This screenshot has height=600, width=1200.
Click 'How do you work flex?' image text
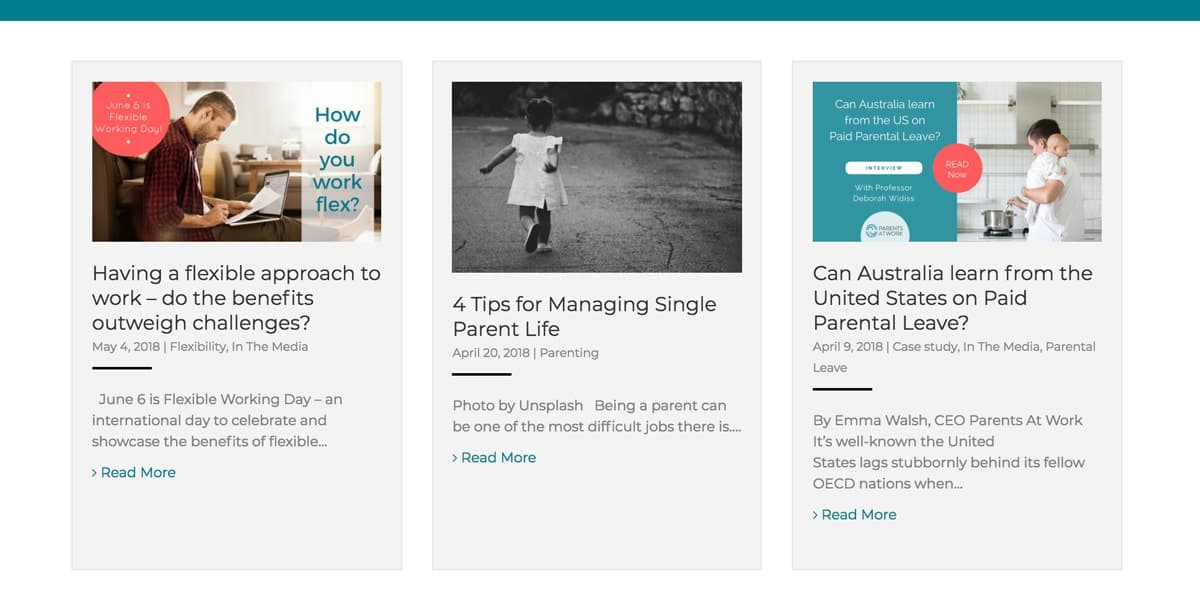pyautogui.click(x=337, y=160)
